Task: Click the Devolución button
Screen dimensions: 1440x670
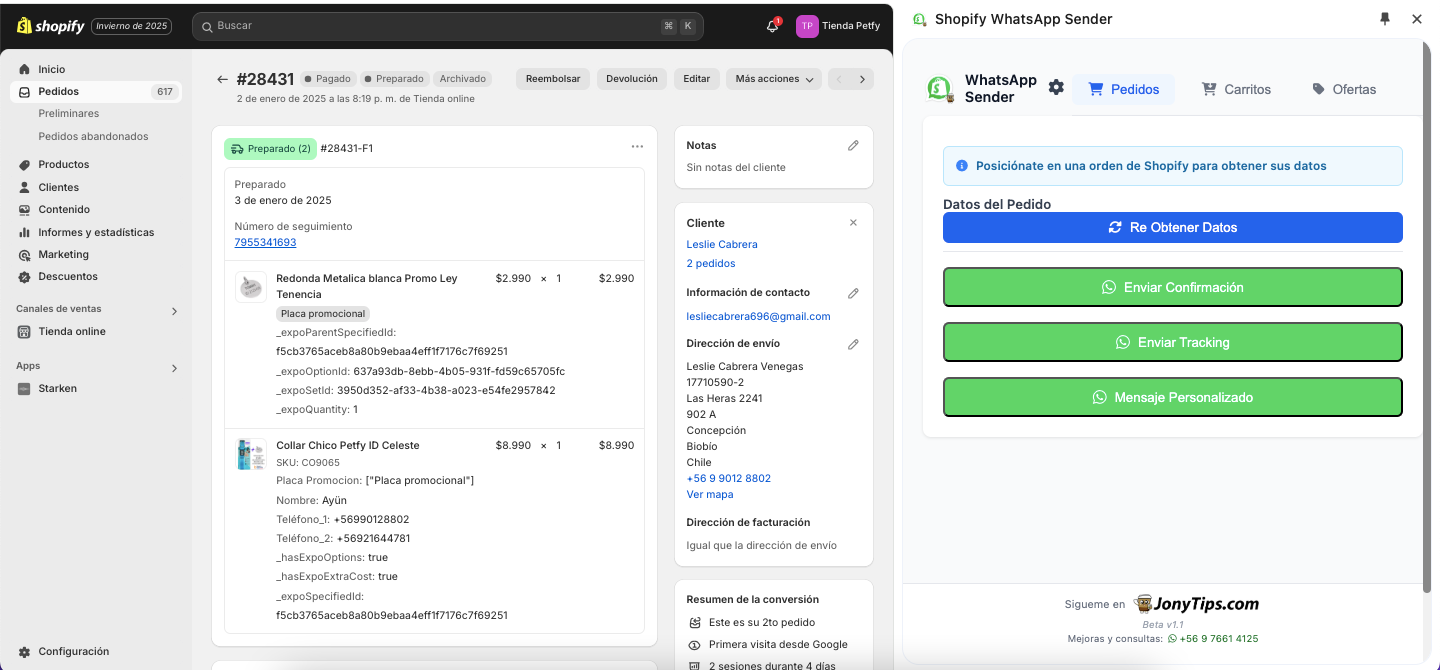Action: point(632,79)
